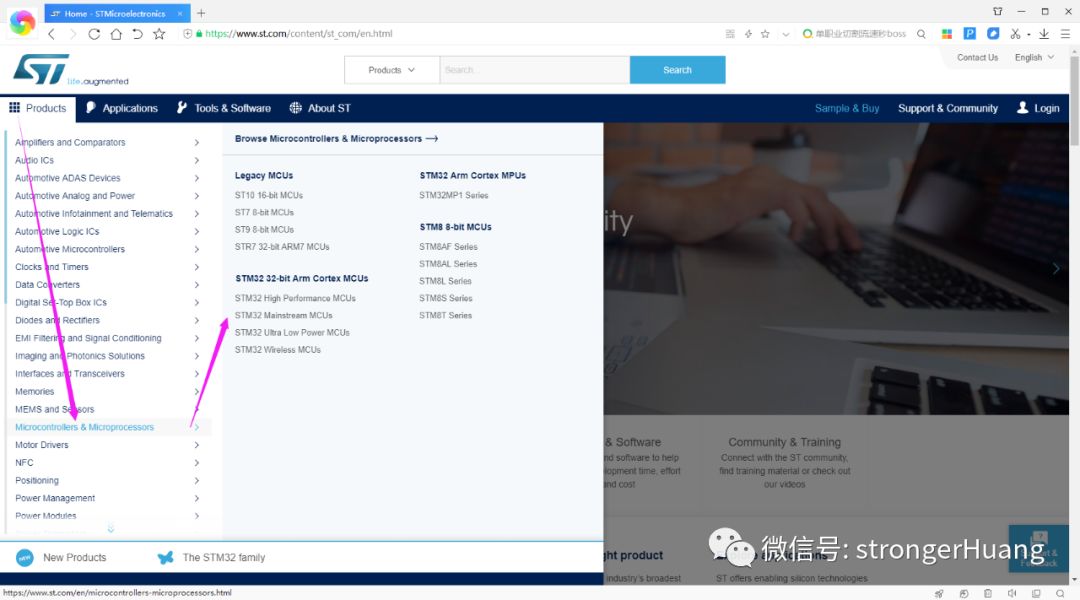This screenshot has width=1080, height=600.
Task: Expand the Audio ICs chevron
Action: [196, 161]
